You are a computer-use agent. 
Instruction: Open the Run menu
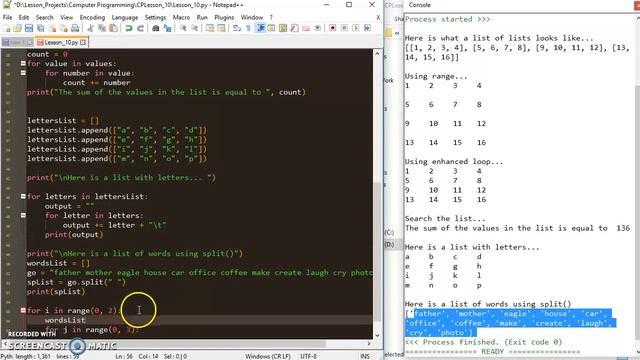[x=202, y=18]
